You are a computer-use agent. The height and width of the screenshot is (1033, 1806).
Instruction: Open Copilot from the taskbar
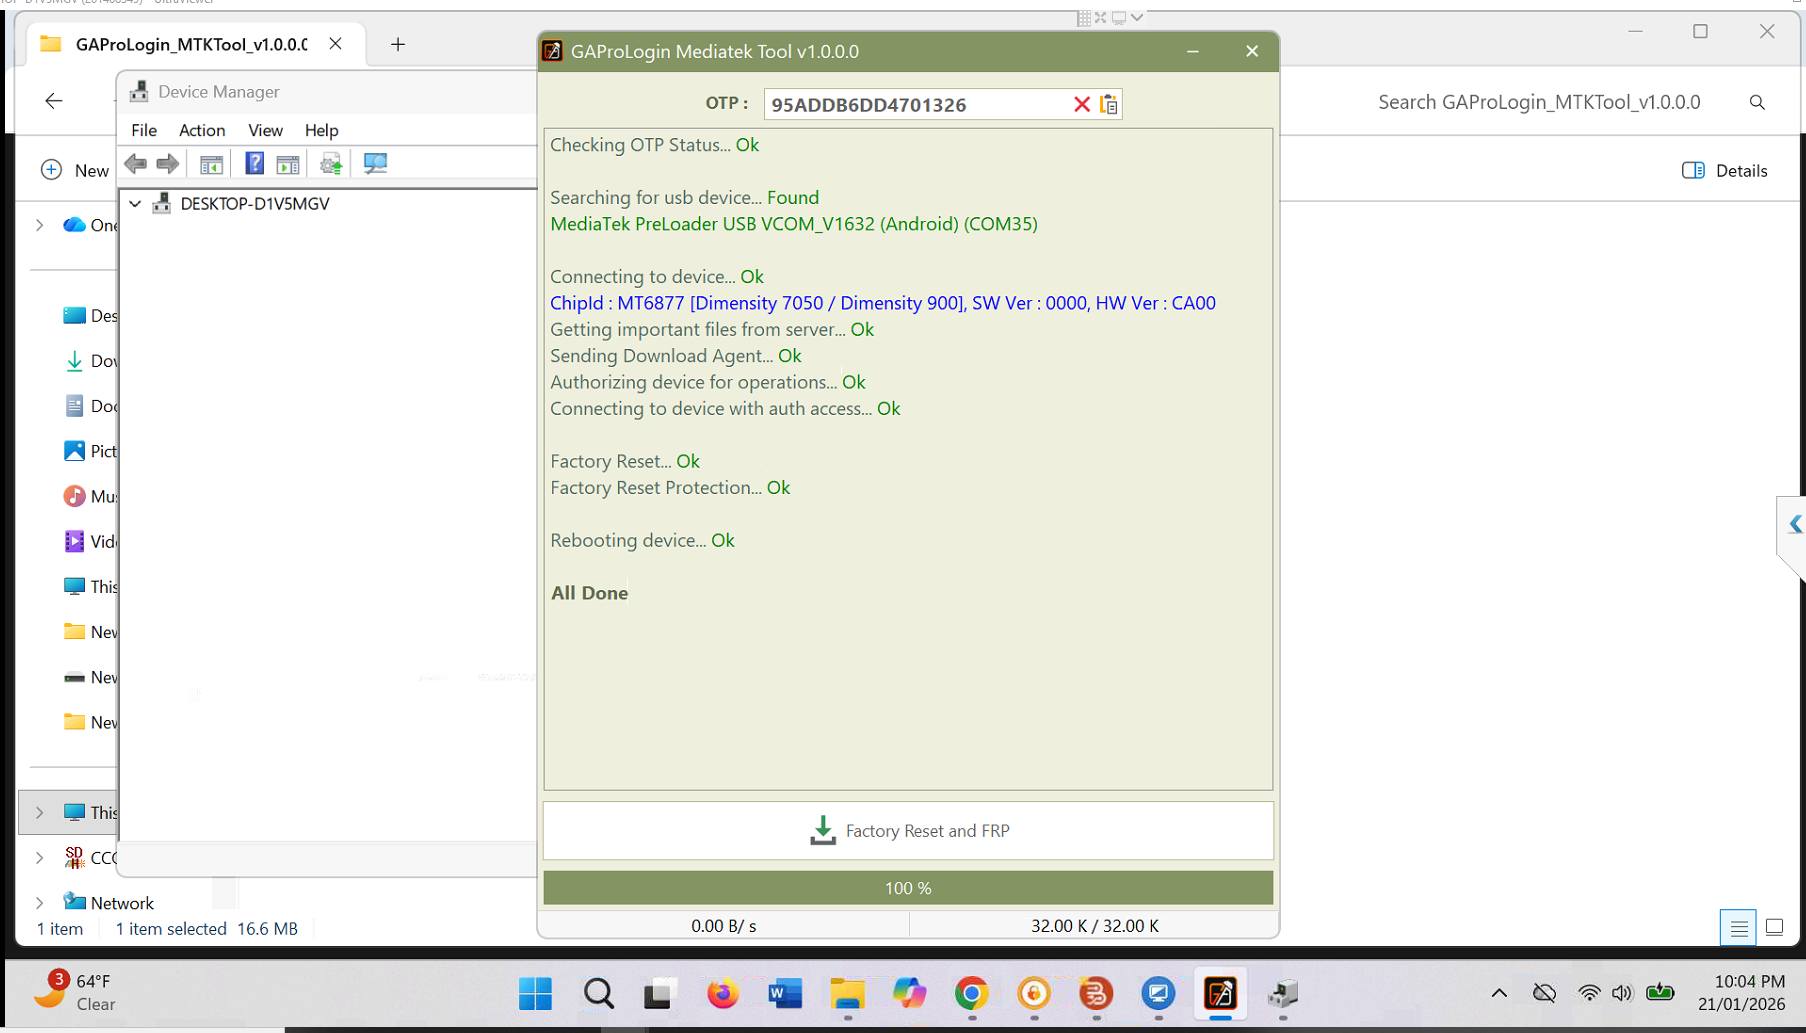[909, 994]
